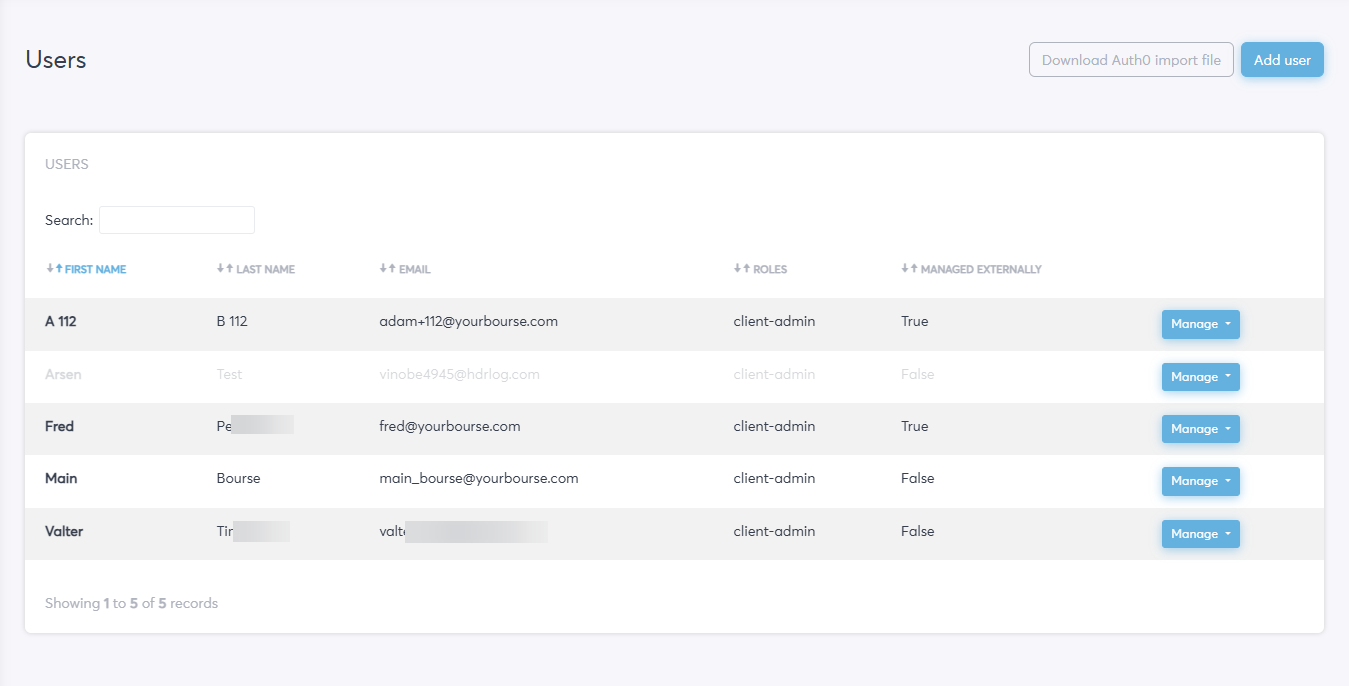The image size is (1349, 686).
Task: Sort table by Email column header
Action: tap(415, 269)
